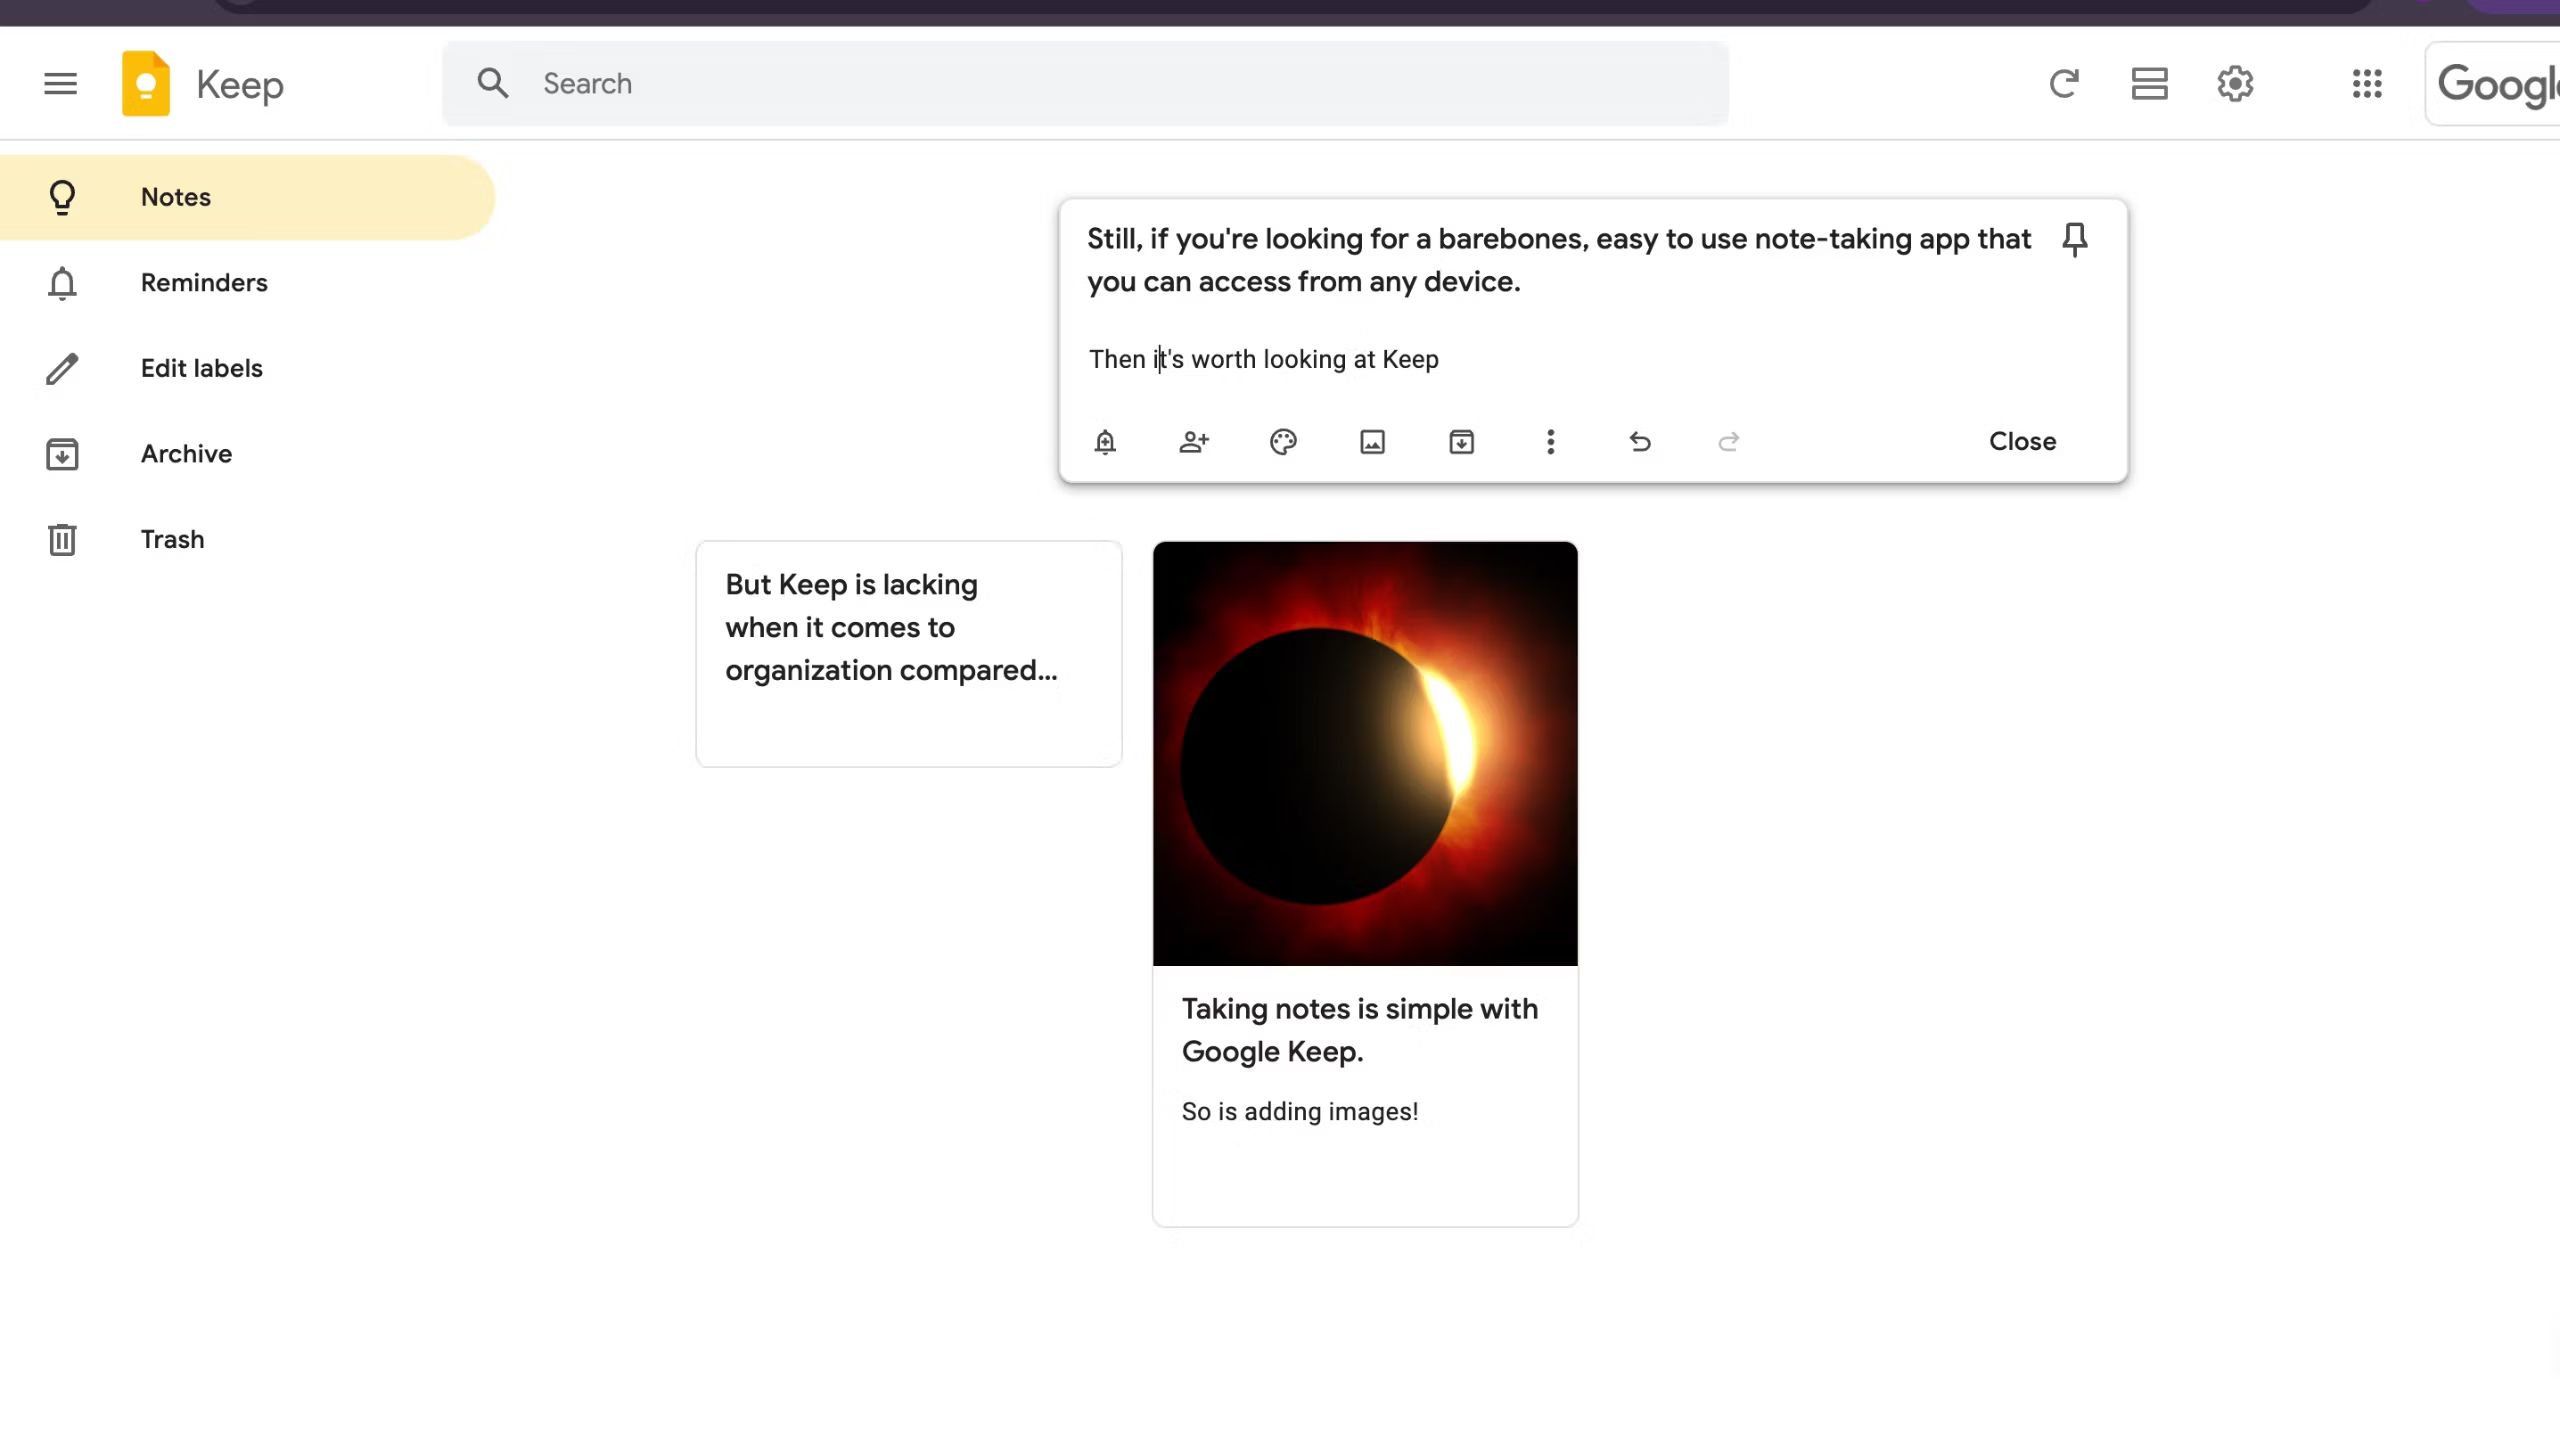Toggle the main menu sidebar
2560x1440 pixels.
[x=60, y=83]
